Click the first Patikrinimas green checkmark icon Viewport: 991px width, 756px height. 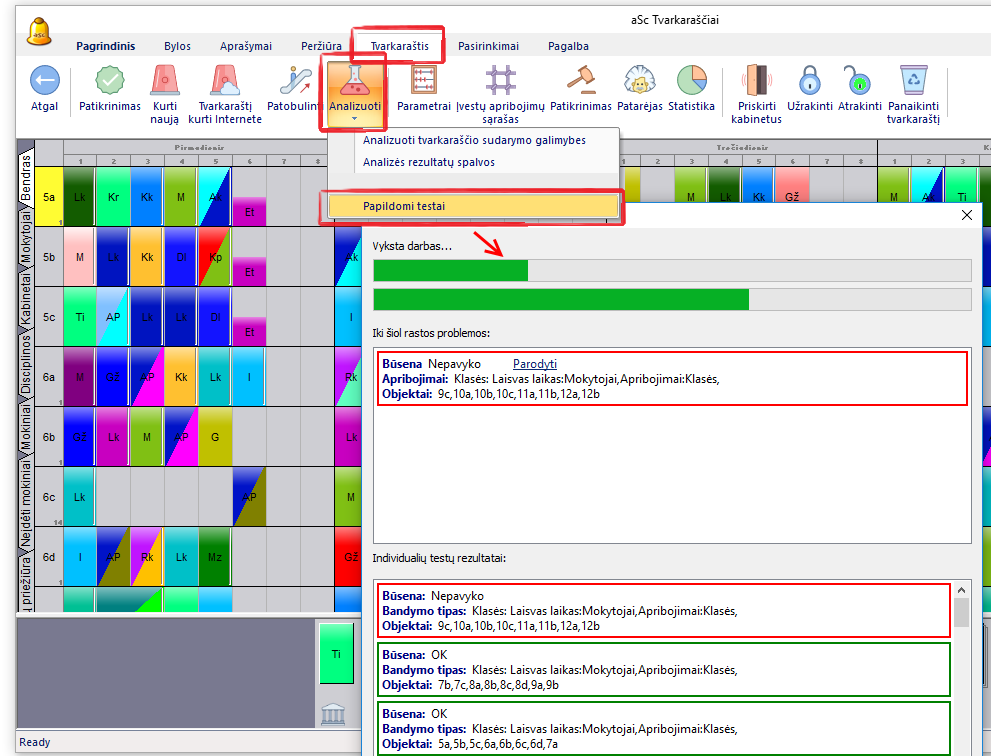[109, 82]
